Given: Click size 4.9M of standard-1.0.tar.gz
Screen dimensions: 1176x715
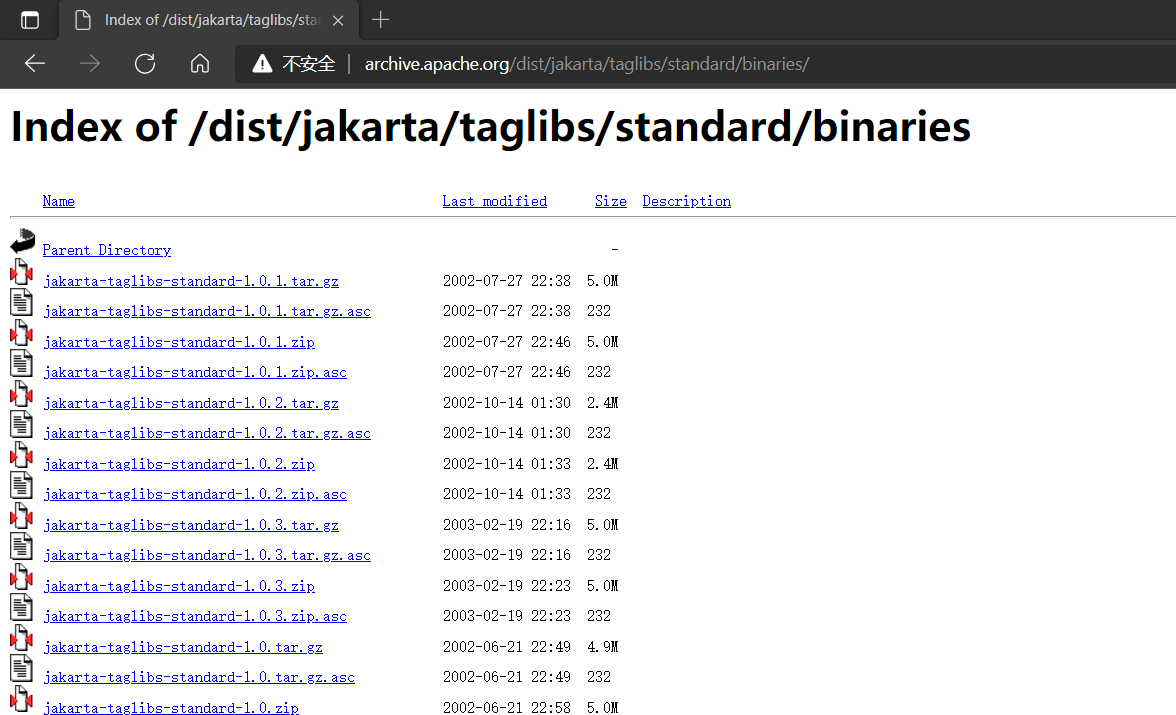Looking at the screenshot, I should pos(602,647).
